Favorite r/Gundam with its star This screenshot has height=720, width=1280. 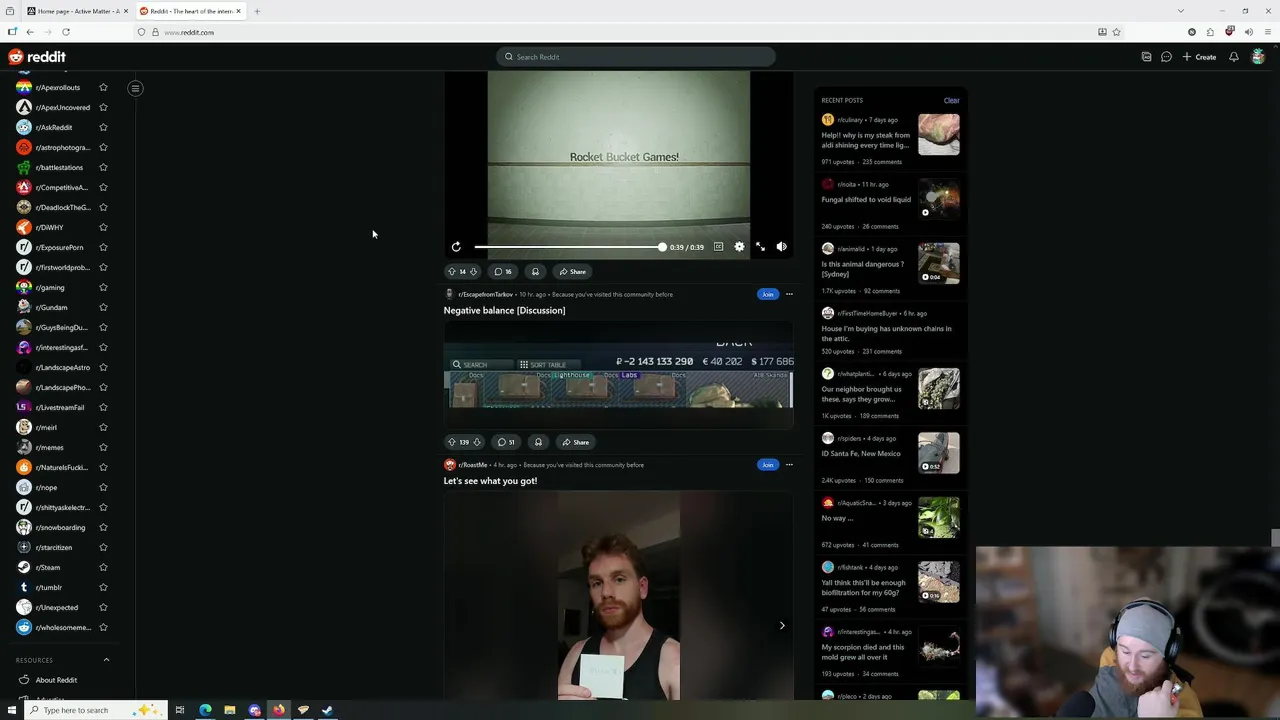click(103, 308)
